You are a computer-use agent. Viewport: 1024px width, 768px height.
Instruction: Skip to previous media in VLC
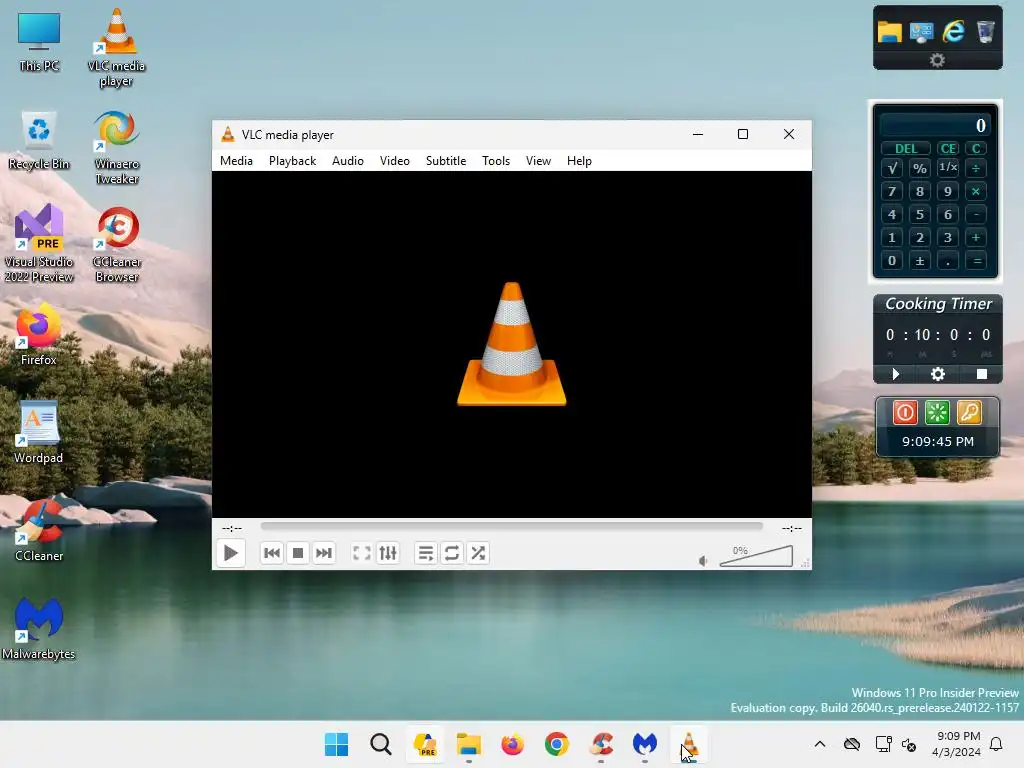272,553
